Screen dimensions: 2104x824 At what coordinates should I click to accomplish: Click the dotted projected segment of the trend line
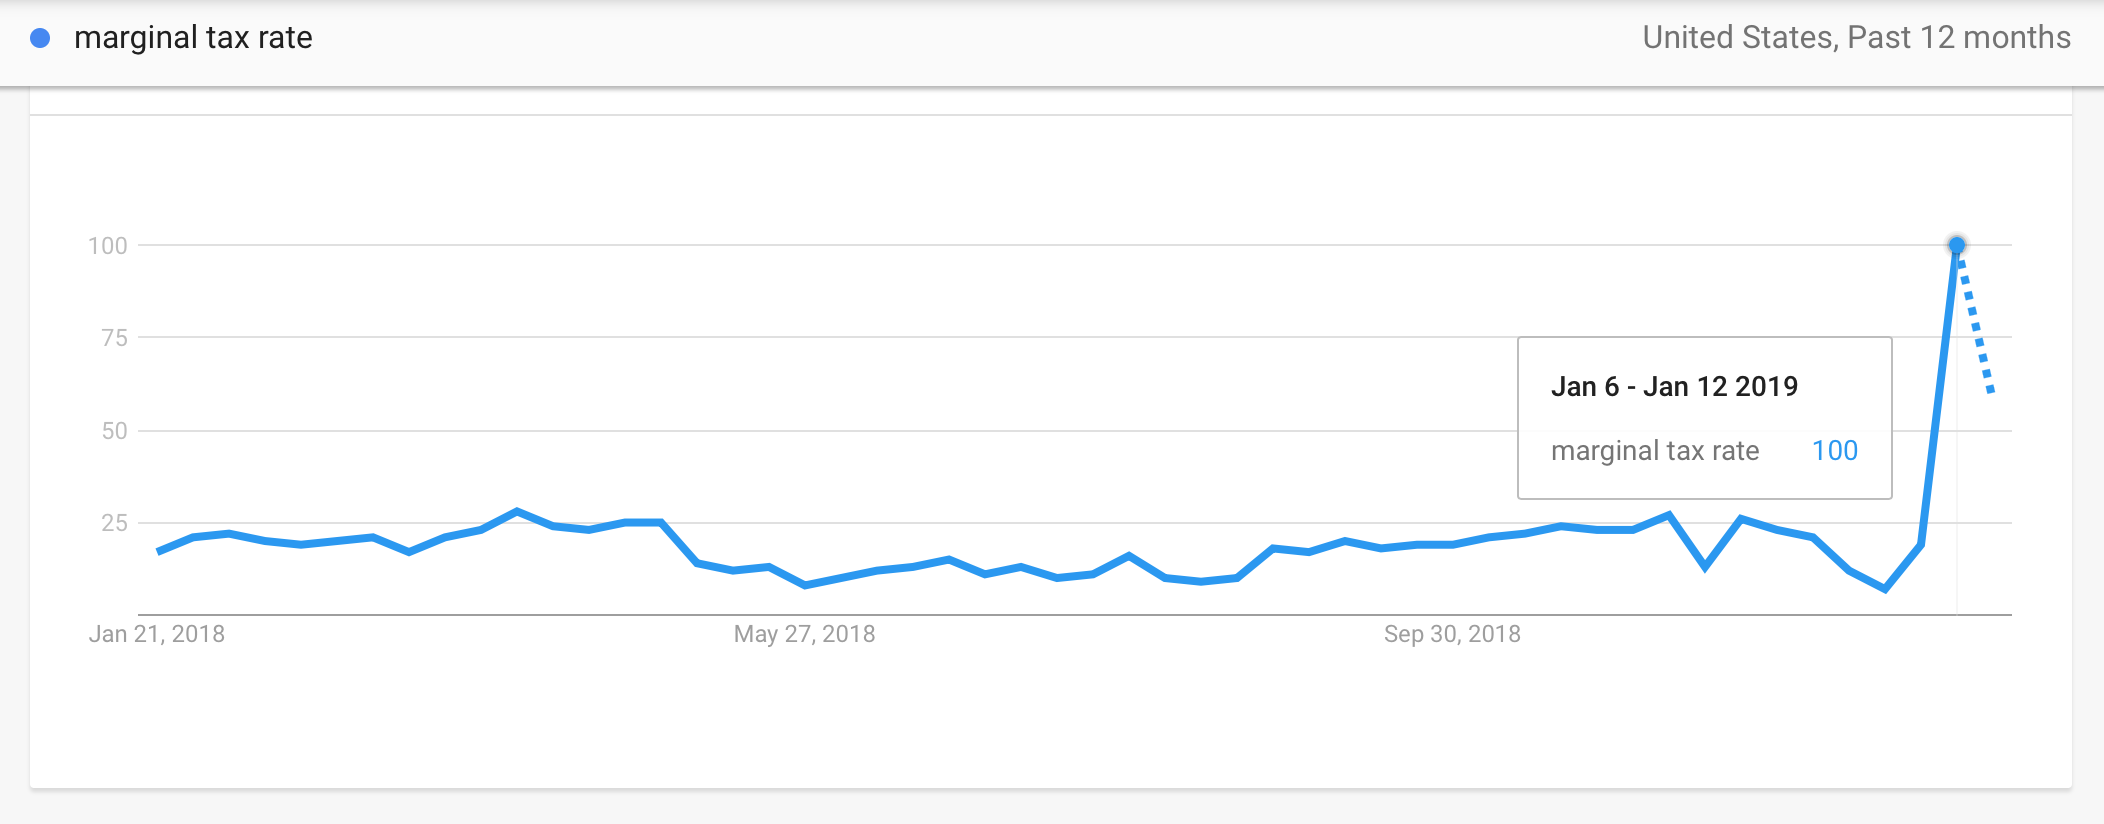[x=1975, y=320]
